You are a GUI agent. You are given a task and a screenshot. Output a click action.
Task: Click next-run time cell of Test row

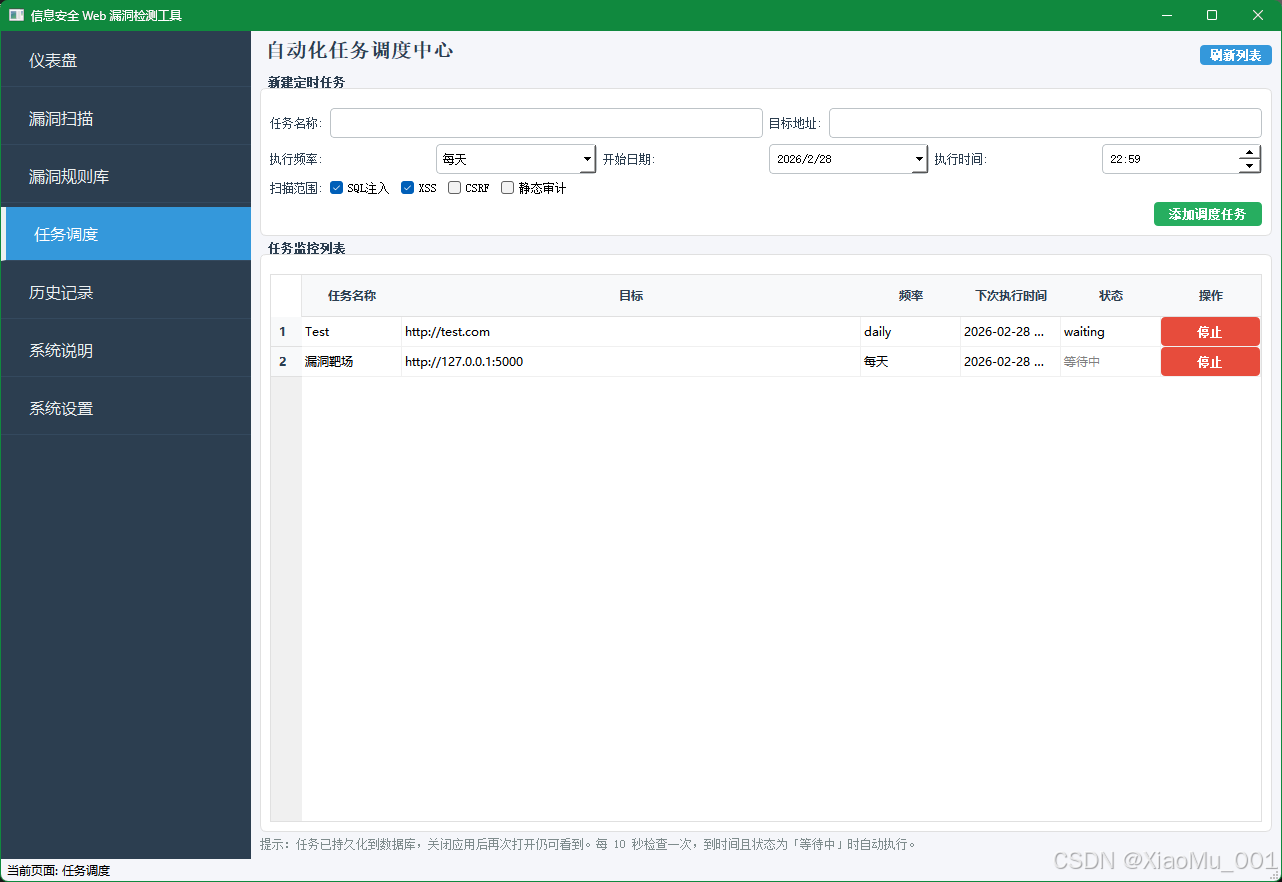click(x=1010, y=332)
